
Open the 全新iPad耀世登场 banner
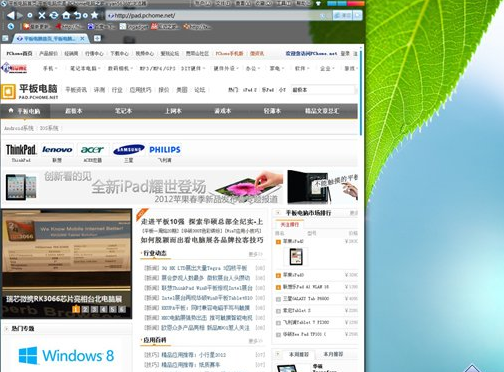[143, 187]
